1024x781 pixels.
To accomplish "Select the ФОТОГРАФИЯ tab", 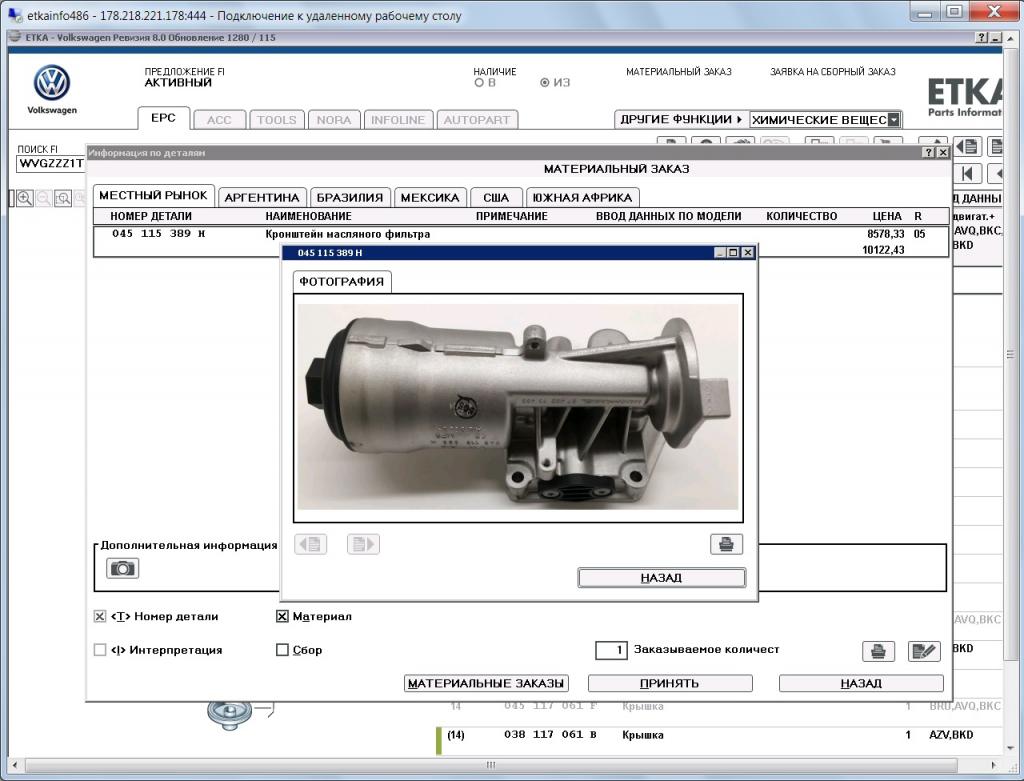I will click(342, 281).
